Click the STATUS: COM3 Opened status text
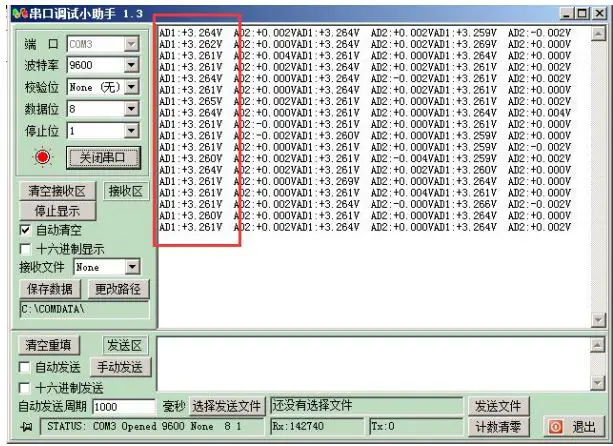Screen dimensions: 613x446 click(152, 426)
